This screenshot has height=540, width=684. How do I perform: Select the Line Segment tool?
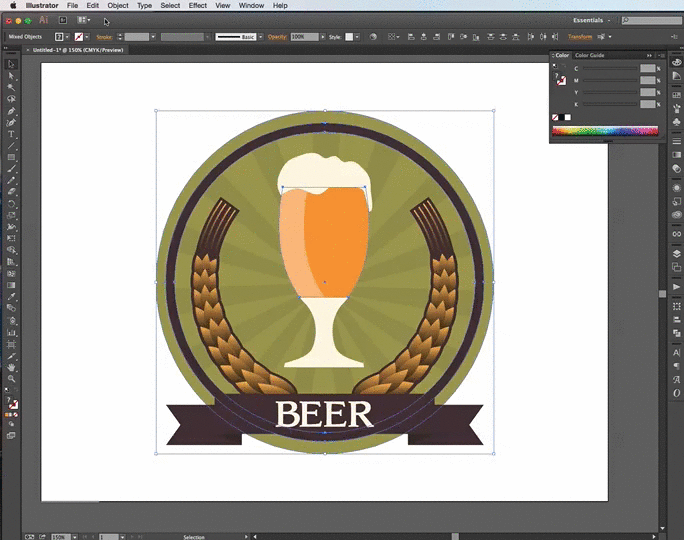click(x=11, y=146)
